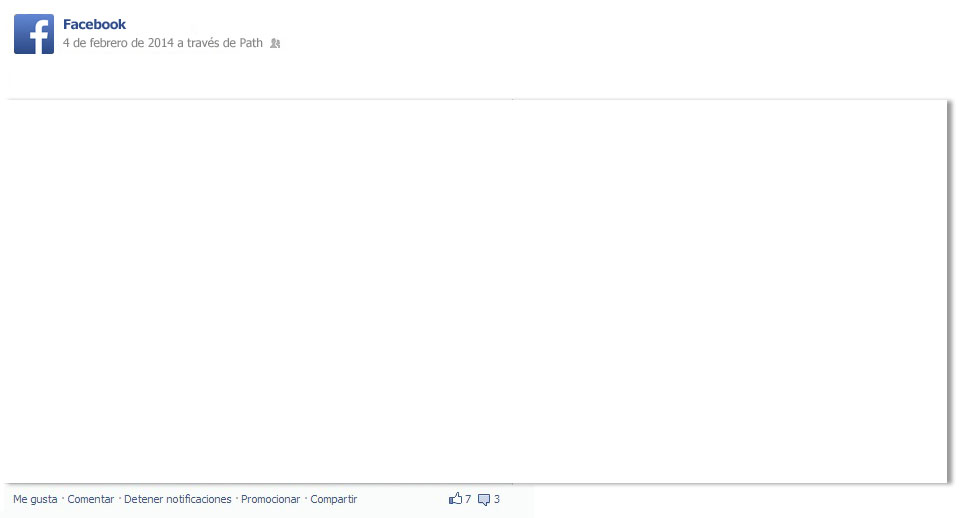This screenshot has height=518, width=959.
Task: Click the word febrero in the timestamp
Action: [x=108, y=43]
